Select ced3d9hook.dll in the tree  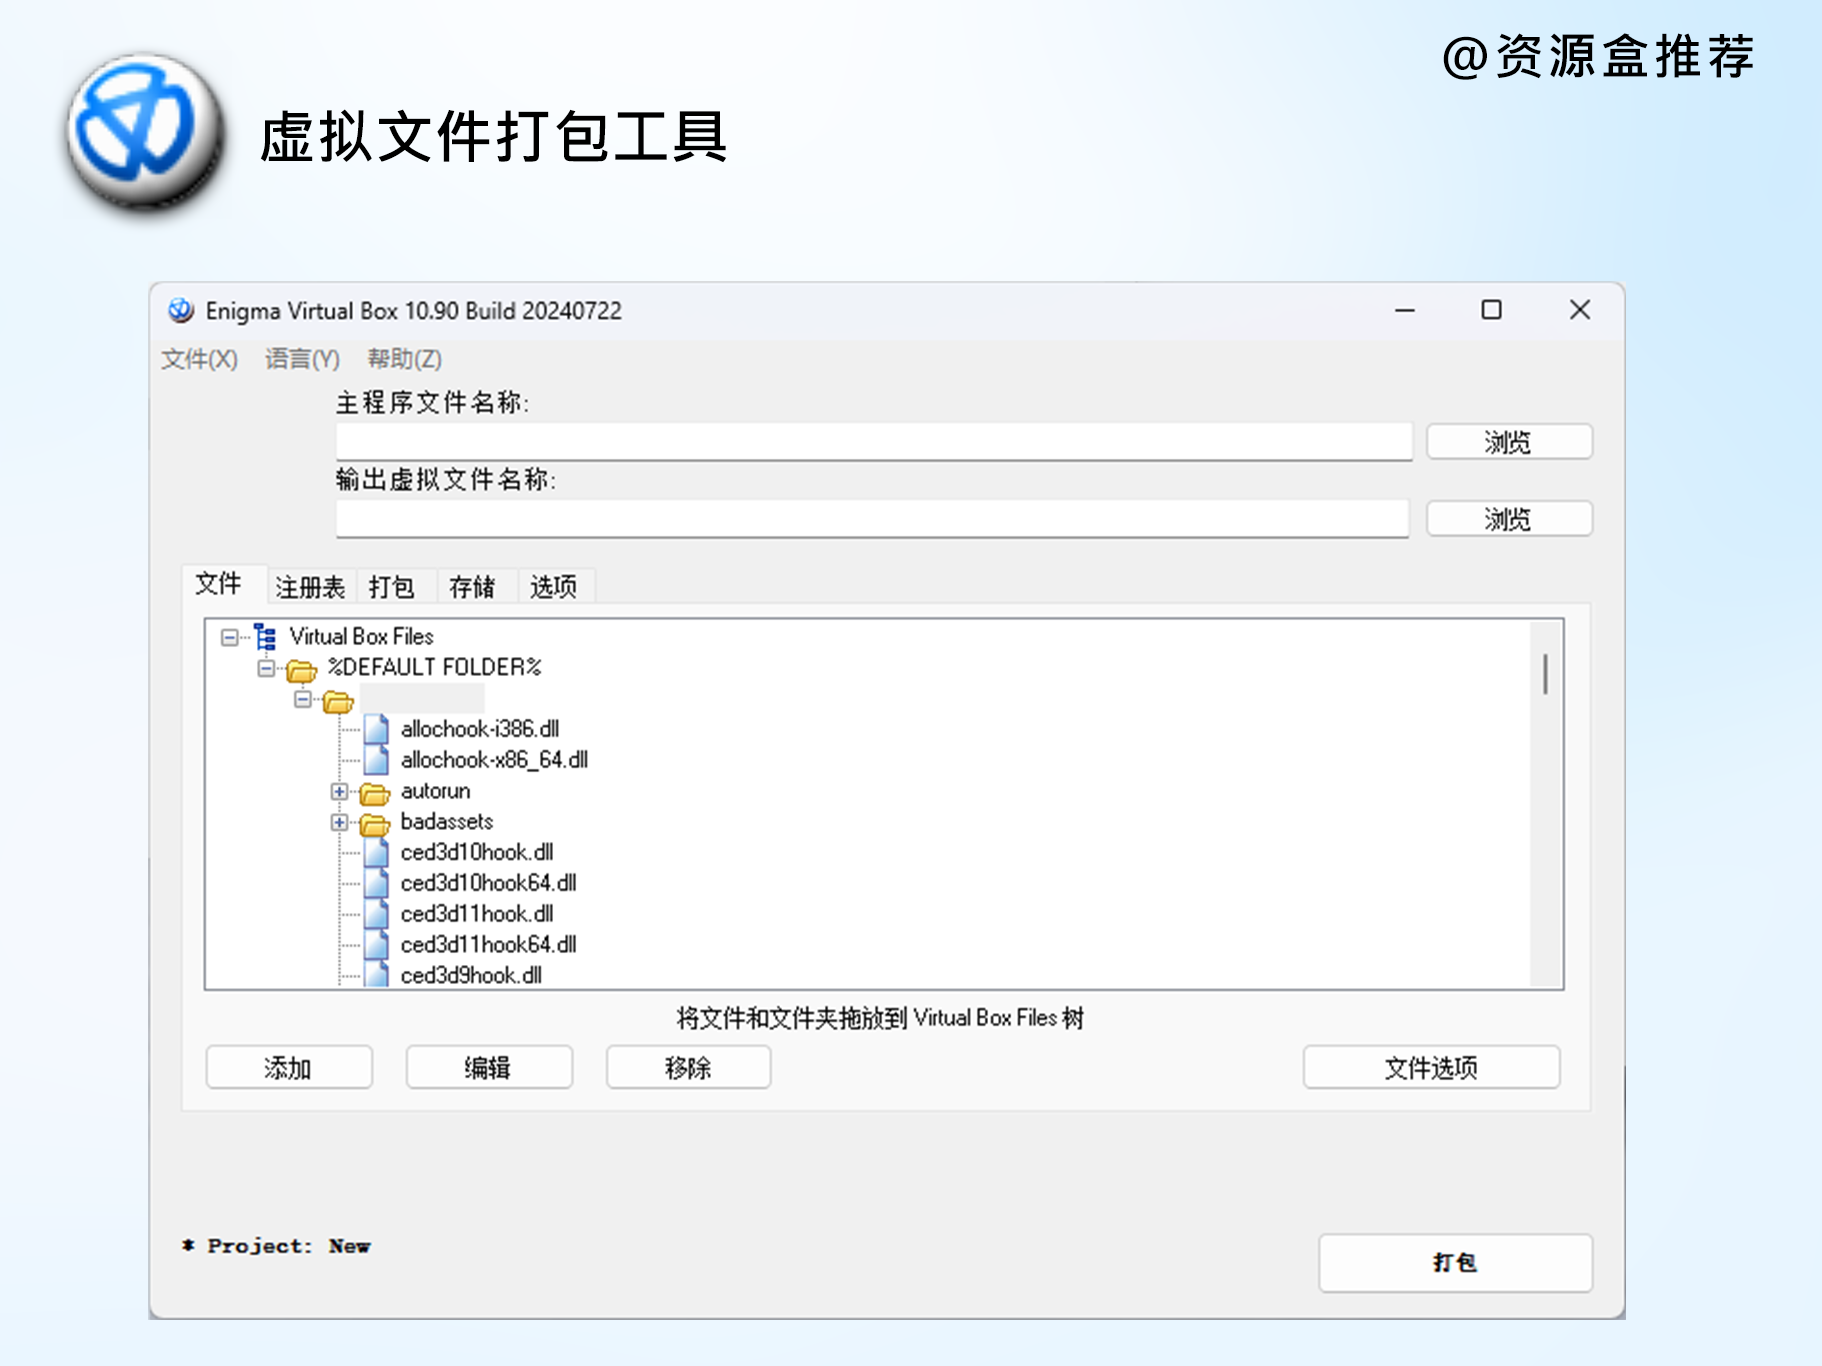coord(471,975)
